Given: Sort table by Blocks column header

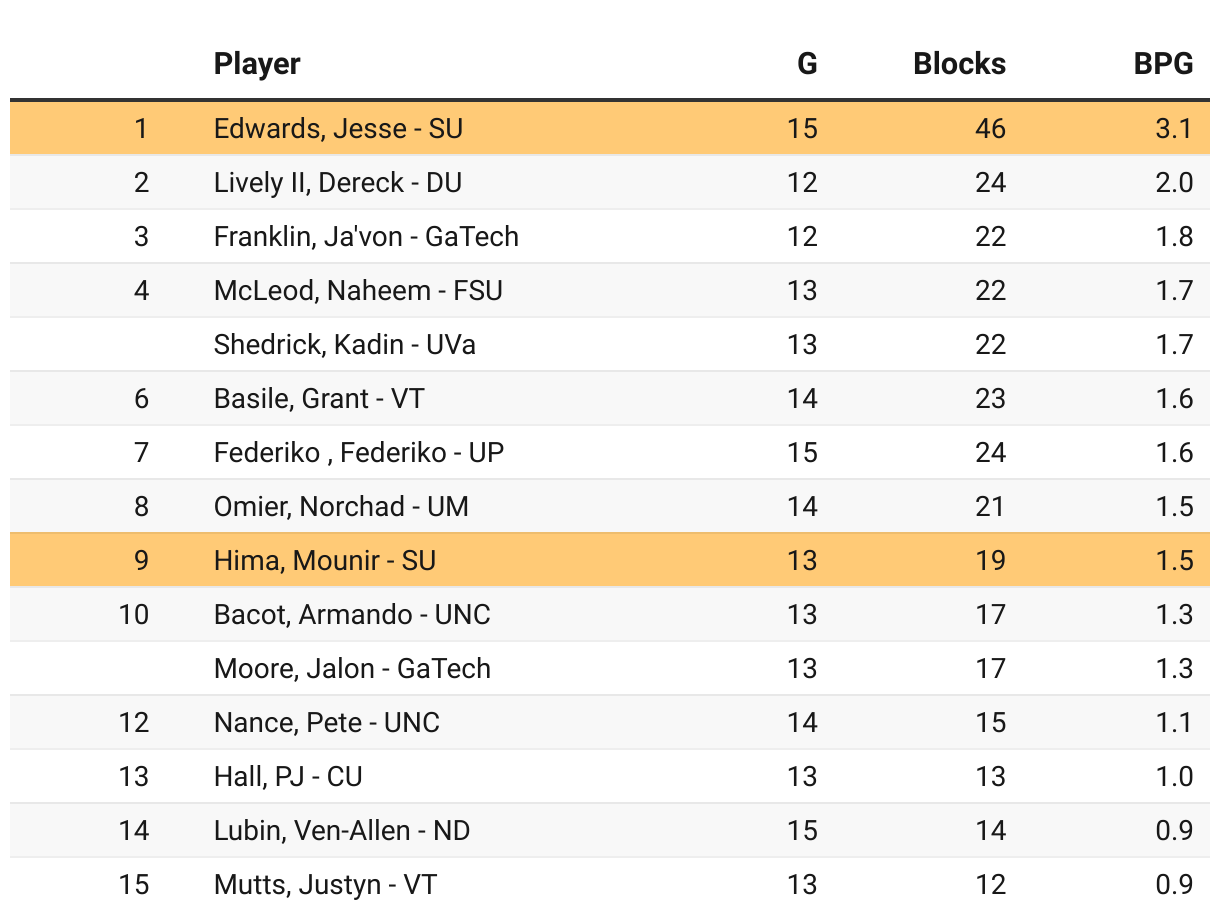Looking at the screenshot, I should 959,64.
